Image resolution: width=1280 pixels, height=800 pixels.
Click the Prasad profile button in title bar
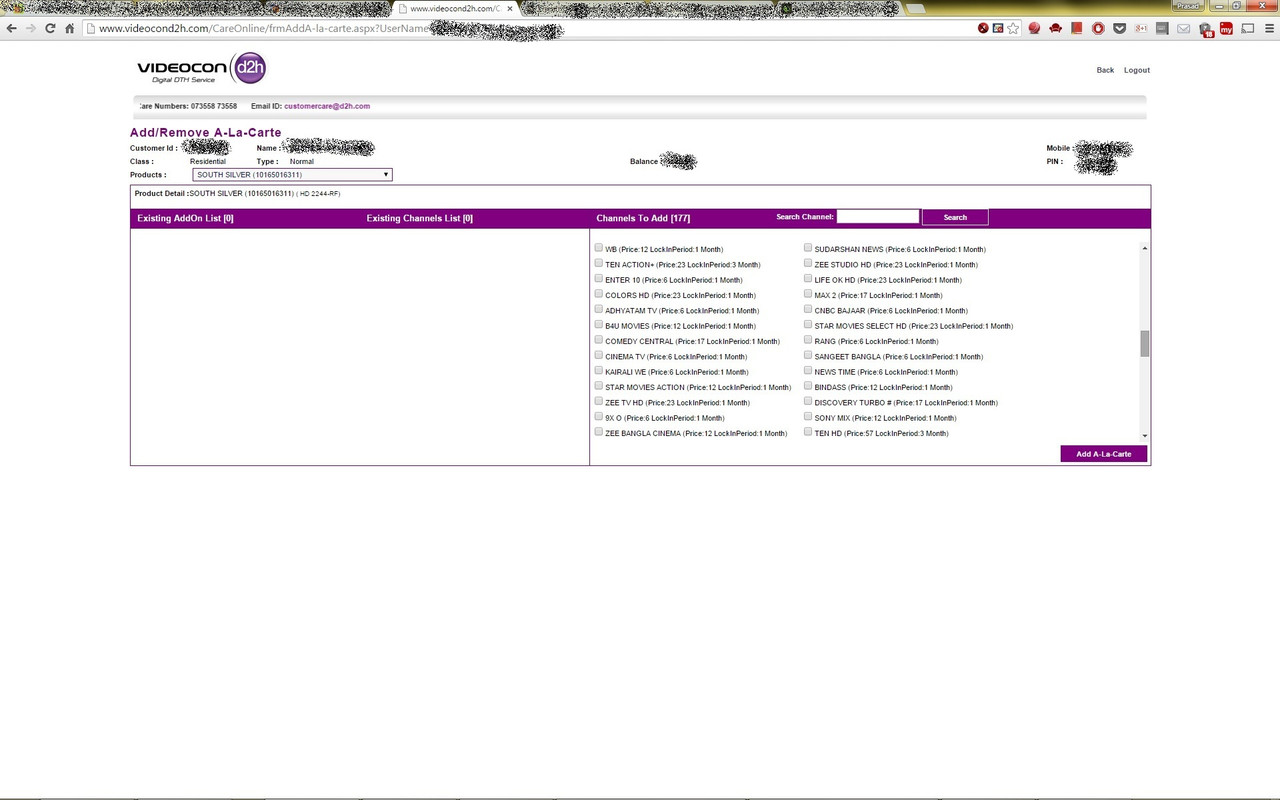pyautogui.click(x=1186, y=6)
